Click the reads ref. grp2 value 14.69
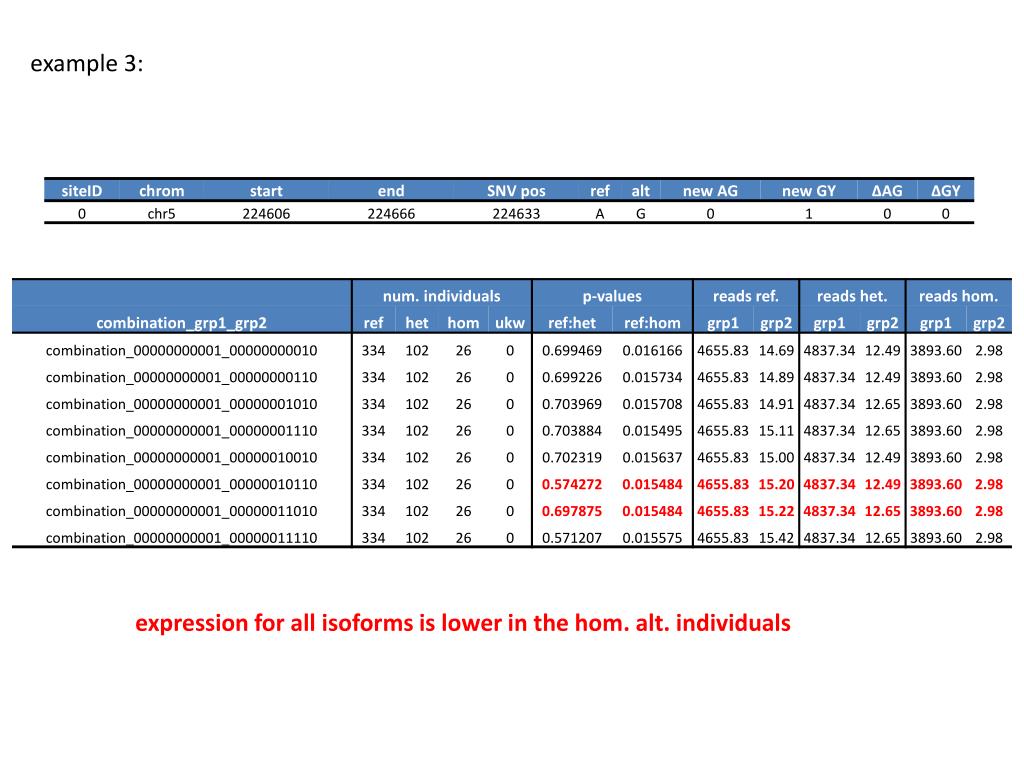The image size is (1024, 768). point(776,350)
